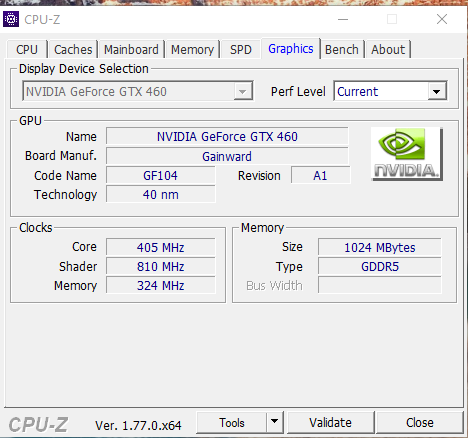Image resolution: width=468 pixels, height=438 pixels.
Task: Click the Tools dropdown arrow
Action: coord(274,422)
